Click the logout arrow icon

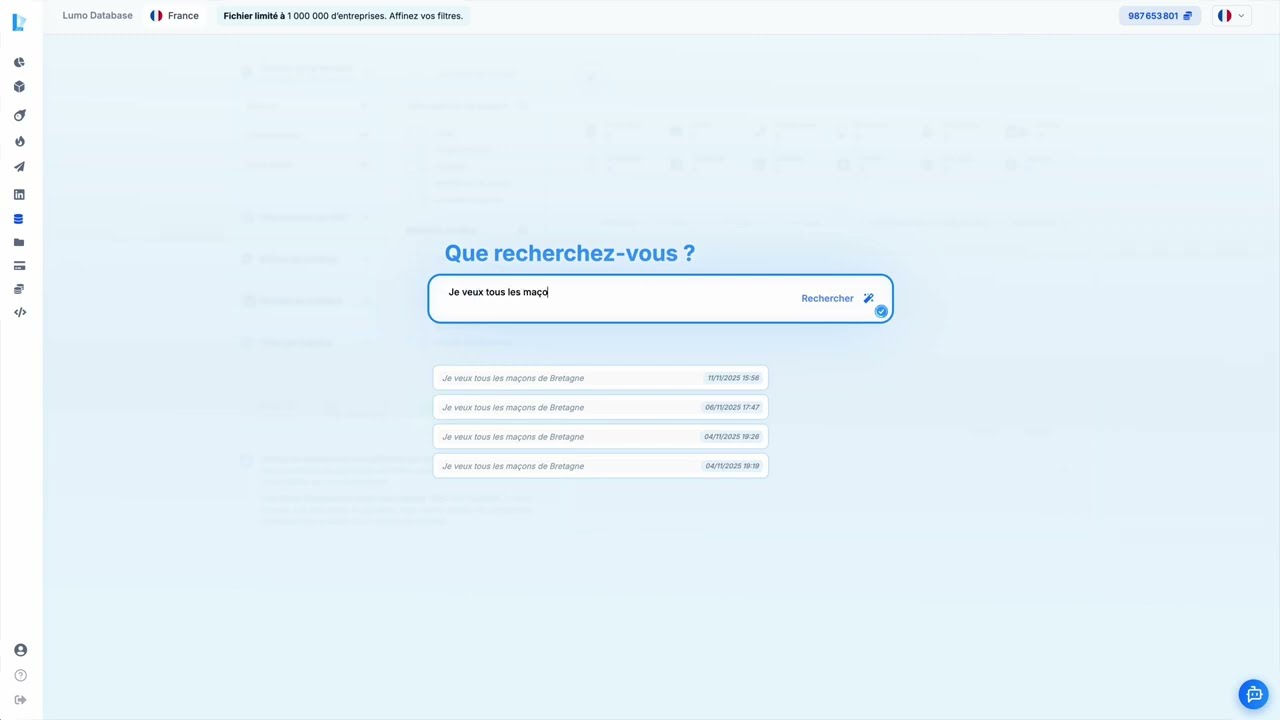point(20,700)
